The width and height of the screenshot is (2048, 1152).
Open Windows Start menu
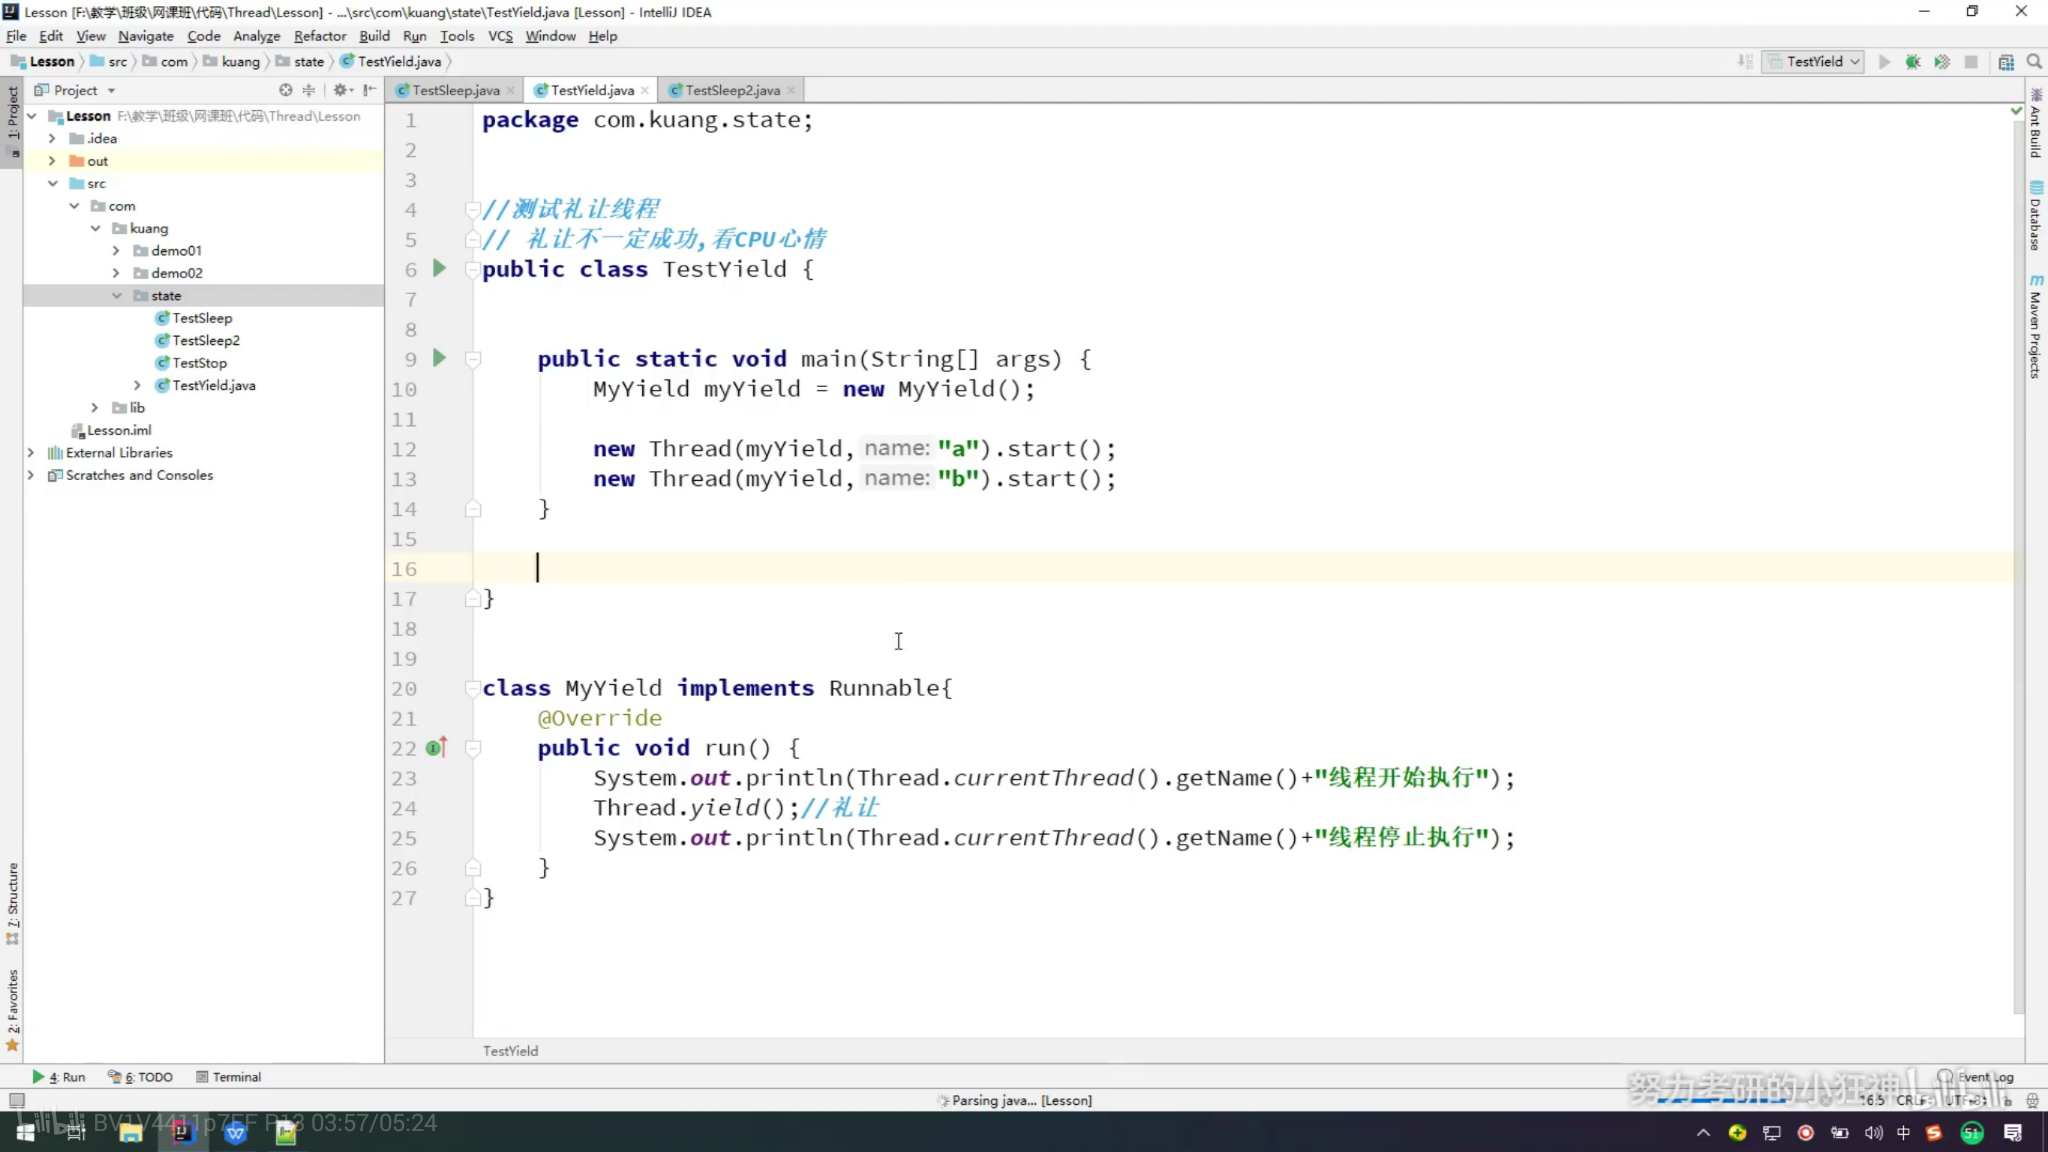pyautogui.click(x=26, y=1132)
